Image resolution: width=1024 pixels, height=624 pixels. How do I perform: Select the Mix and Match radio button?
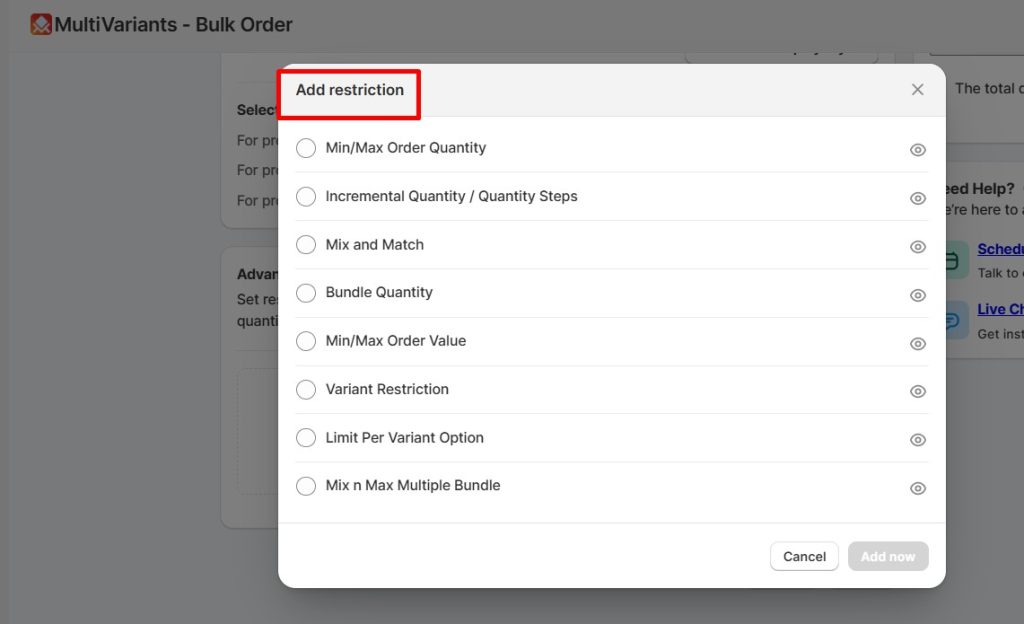pyautogui.click(x=306, y=245)
